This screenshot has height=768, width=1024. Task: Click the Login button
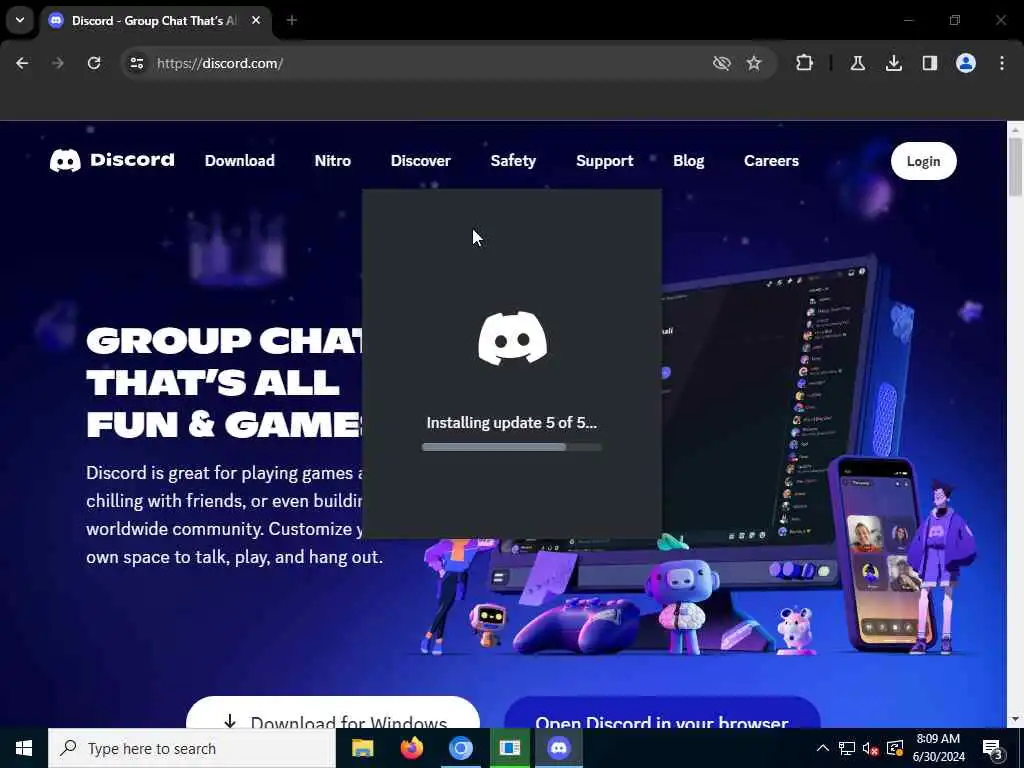(x=923, y=161)
